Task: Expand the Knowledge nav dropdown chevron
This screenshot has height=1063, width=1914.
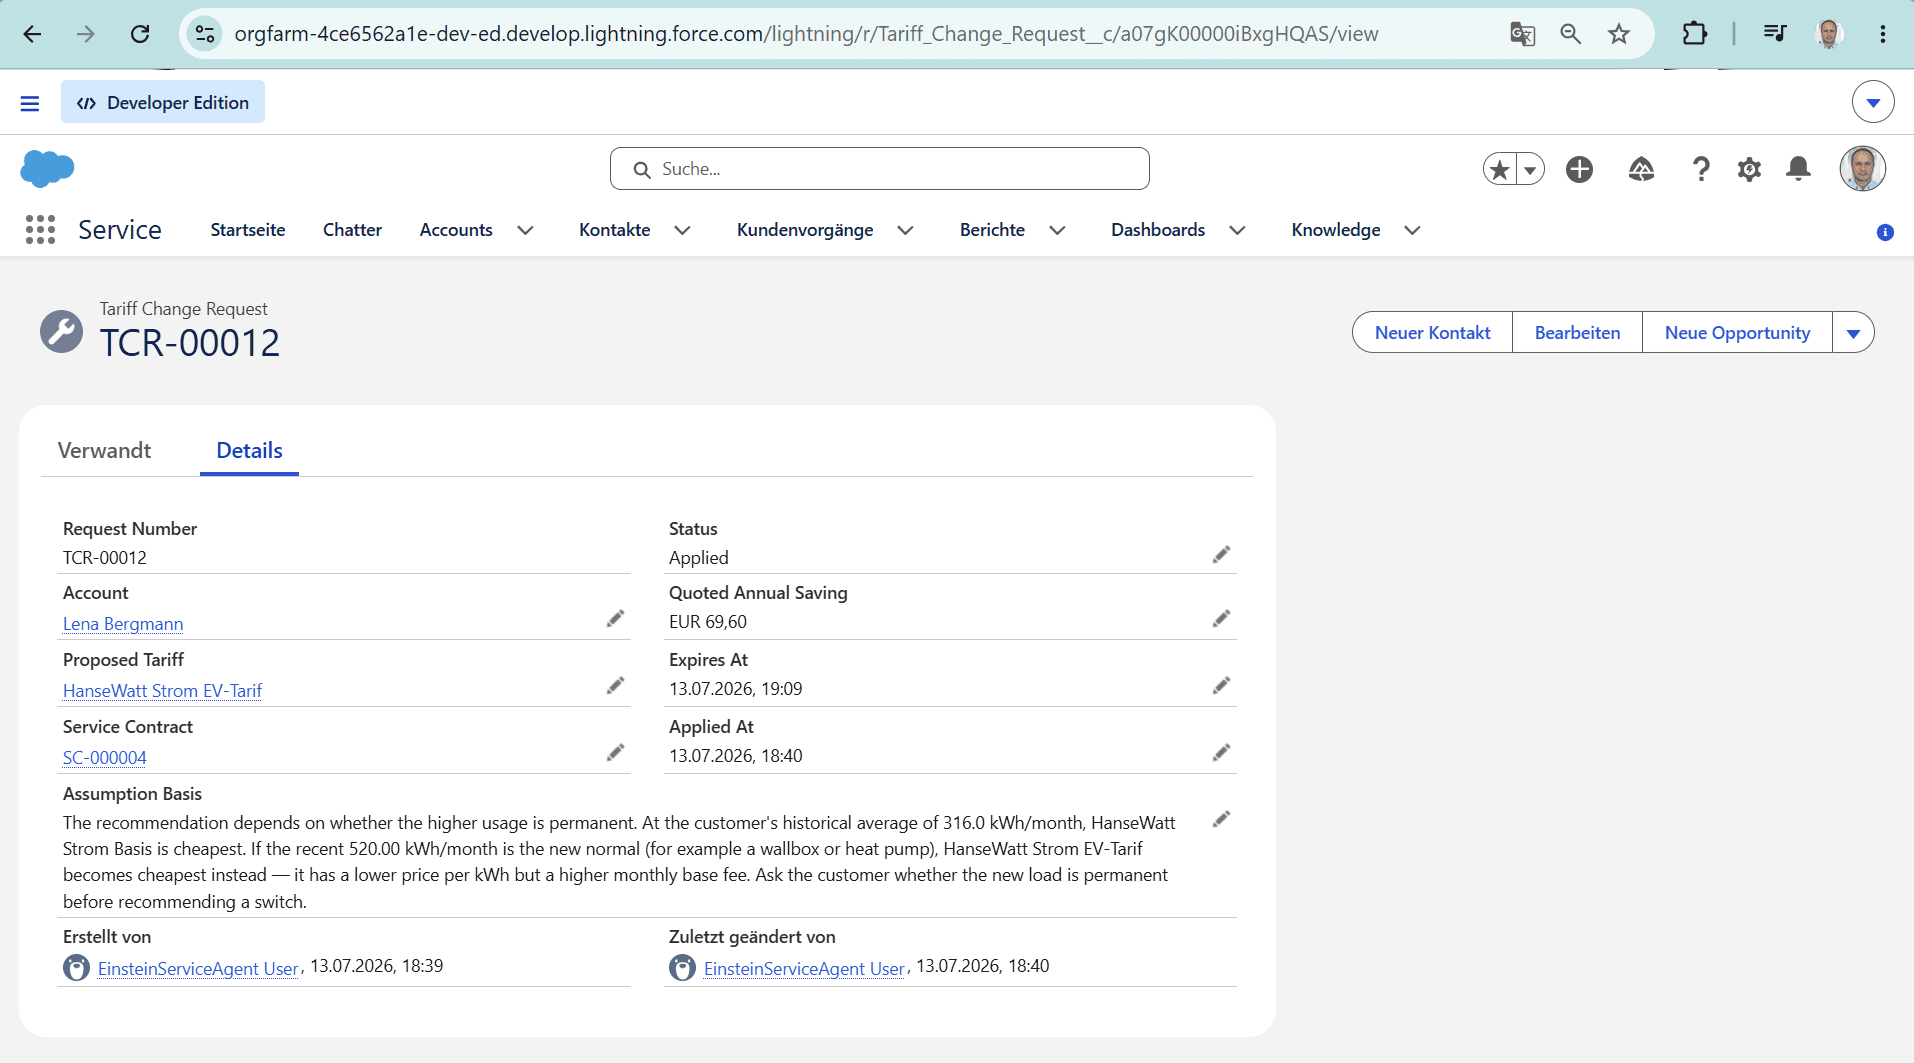Action: coord(1412,230)
